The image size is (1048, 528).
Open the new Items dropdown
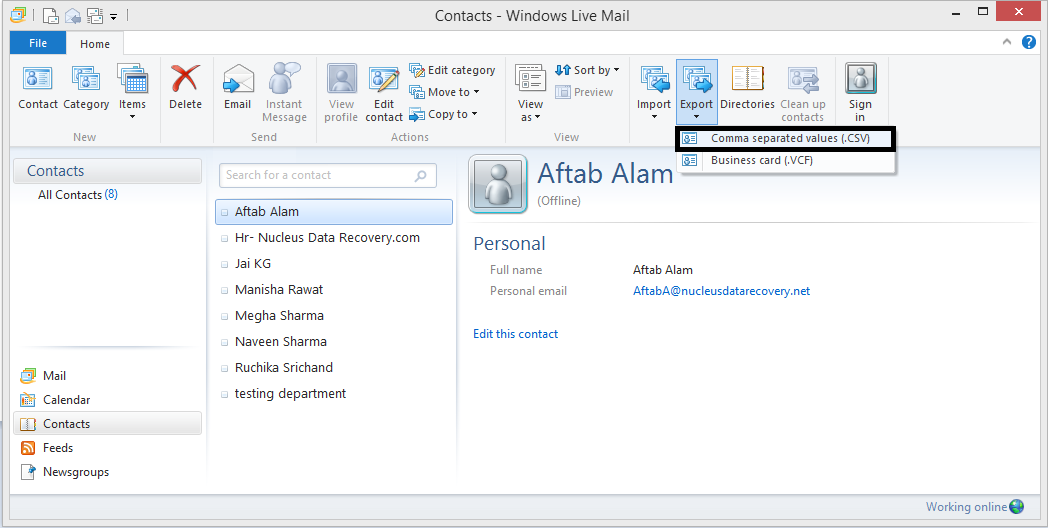[x=132, y=92]
